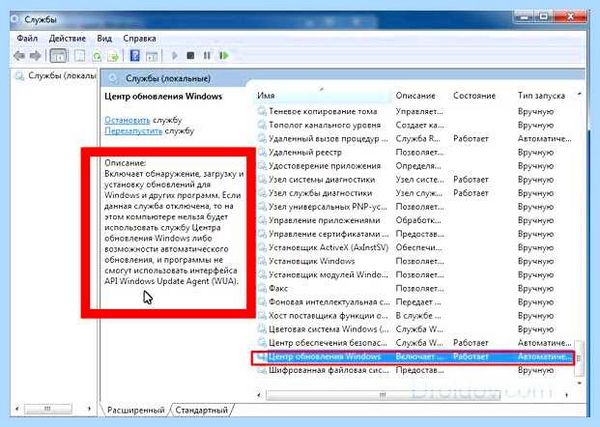600x427 pixels.
Task: Click the Back arrow in toolbar
Action: pos(19,56)
